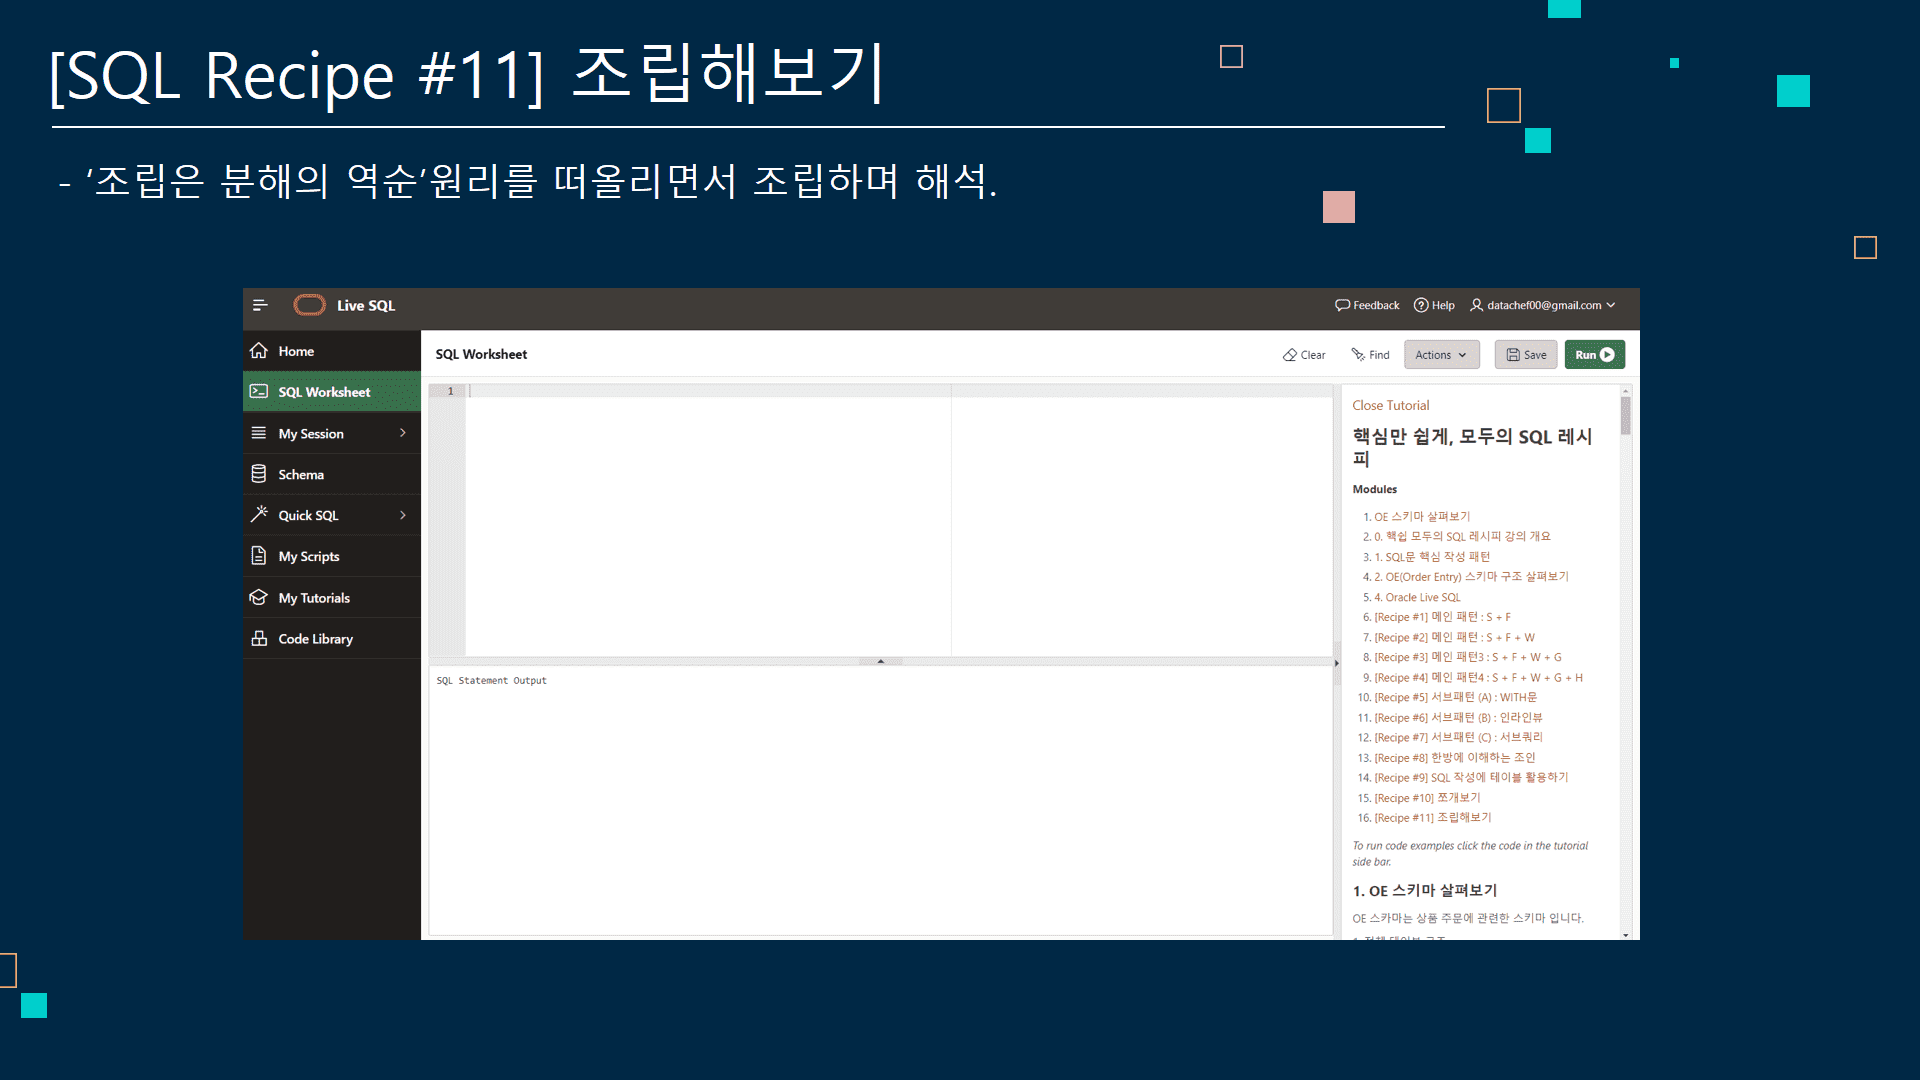This screenshot has width=1920, height=1080.
Task: Open Code Library in the sidebar
Action: (332, 638)
